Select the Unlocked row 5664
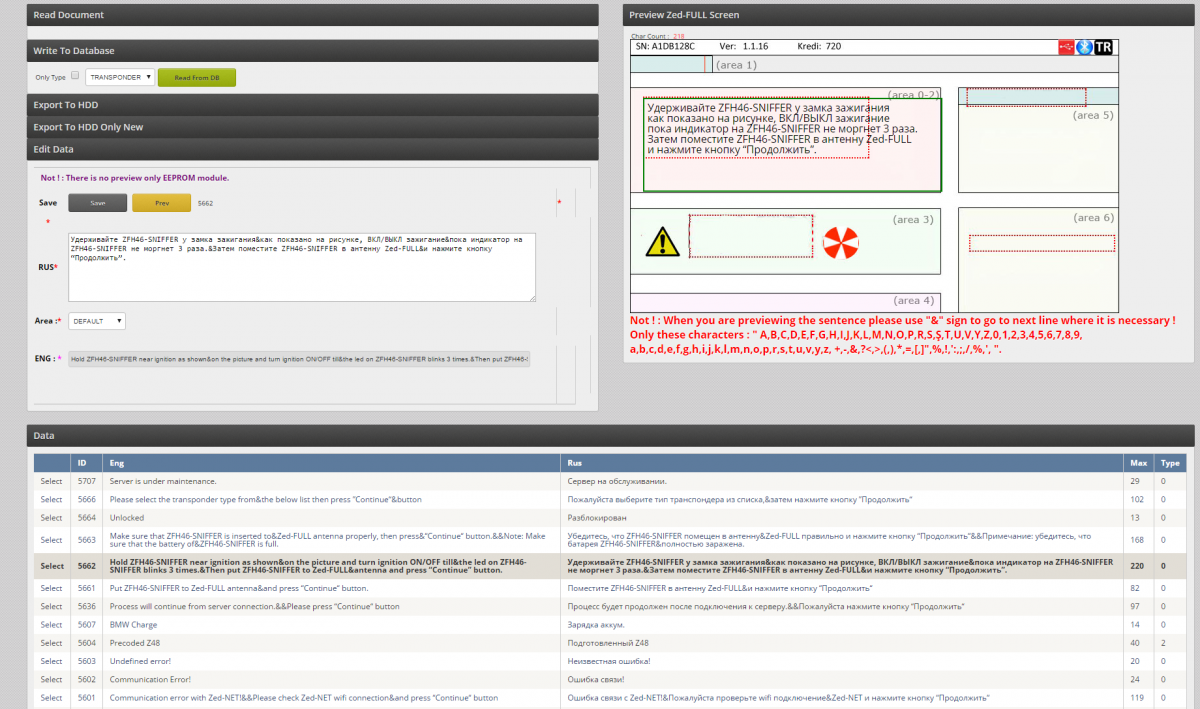The width and height of the screenshot is (1200, 709). click(x=51, y=517)
